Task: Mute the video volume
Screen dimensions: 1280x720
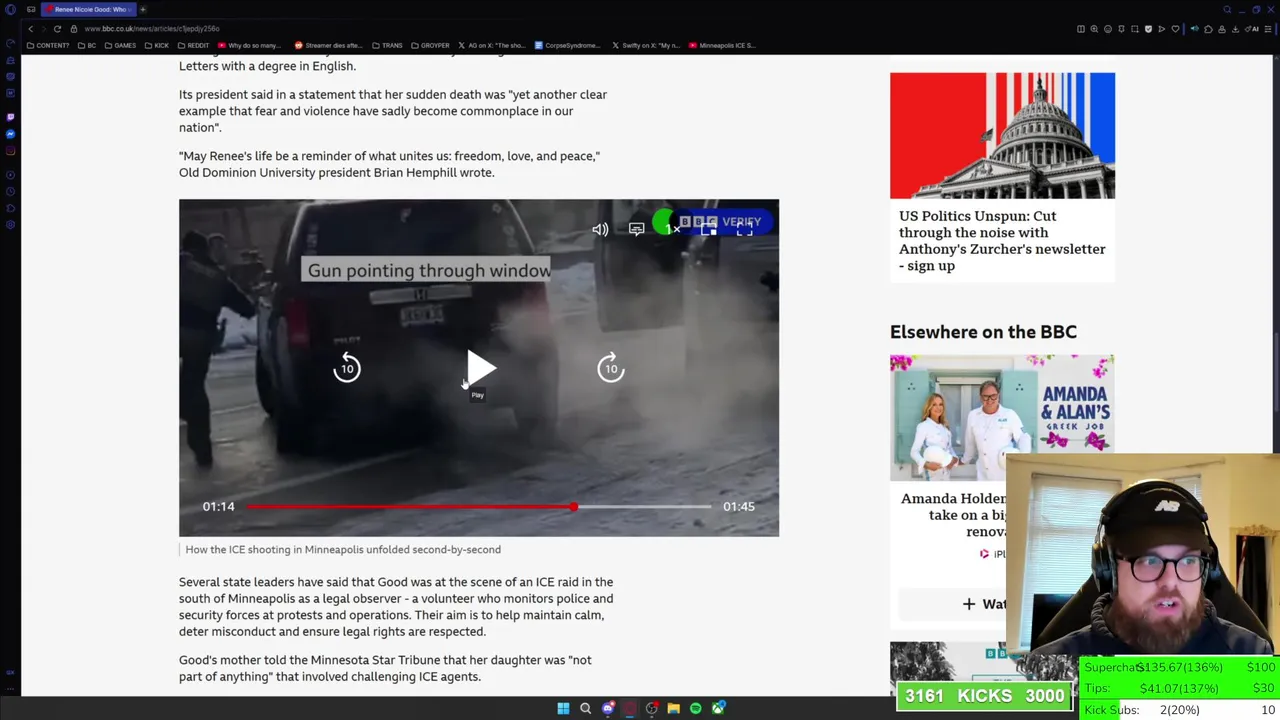Action: [600, 229]
